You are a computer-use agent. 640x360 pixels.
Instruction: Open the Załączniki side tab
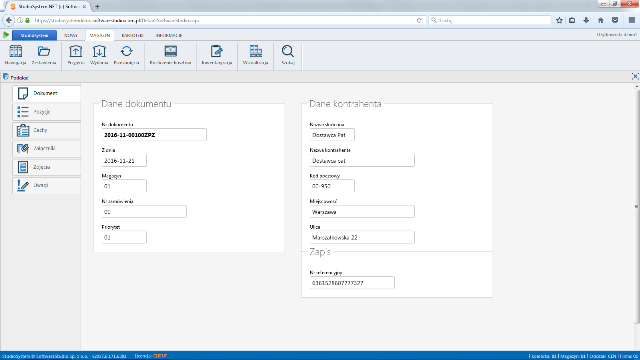pyautogui.click(x=47, y=149)
